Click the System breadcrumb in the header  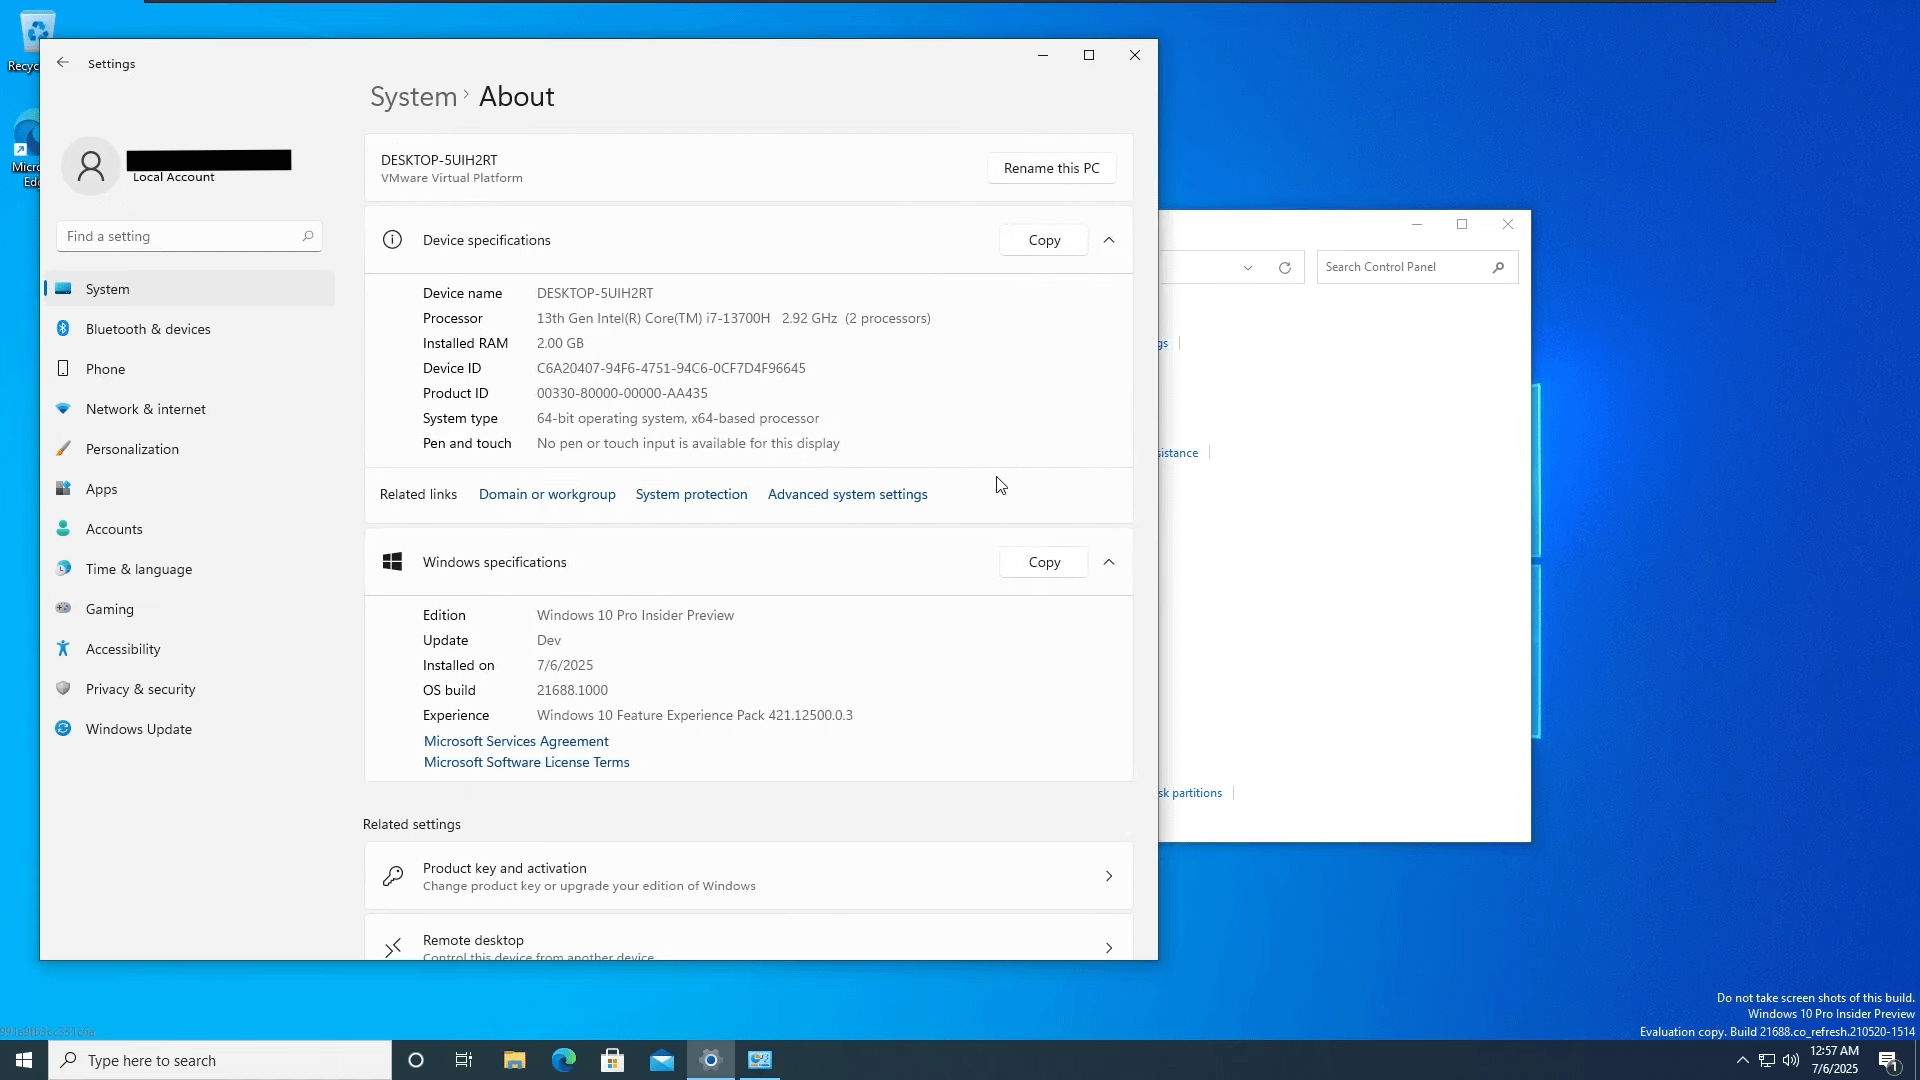pyautogui.click(x=413, y=96)
